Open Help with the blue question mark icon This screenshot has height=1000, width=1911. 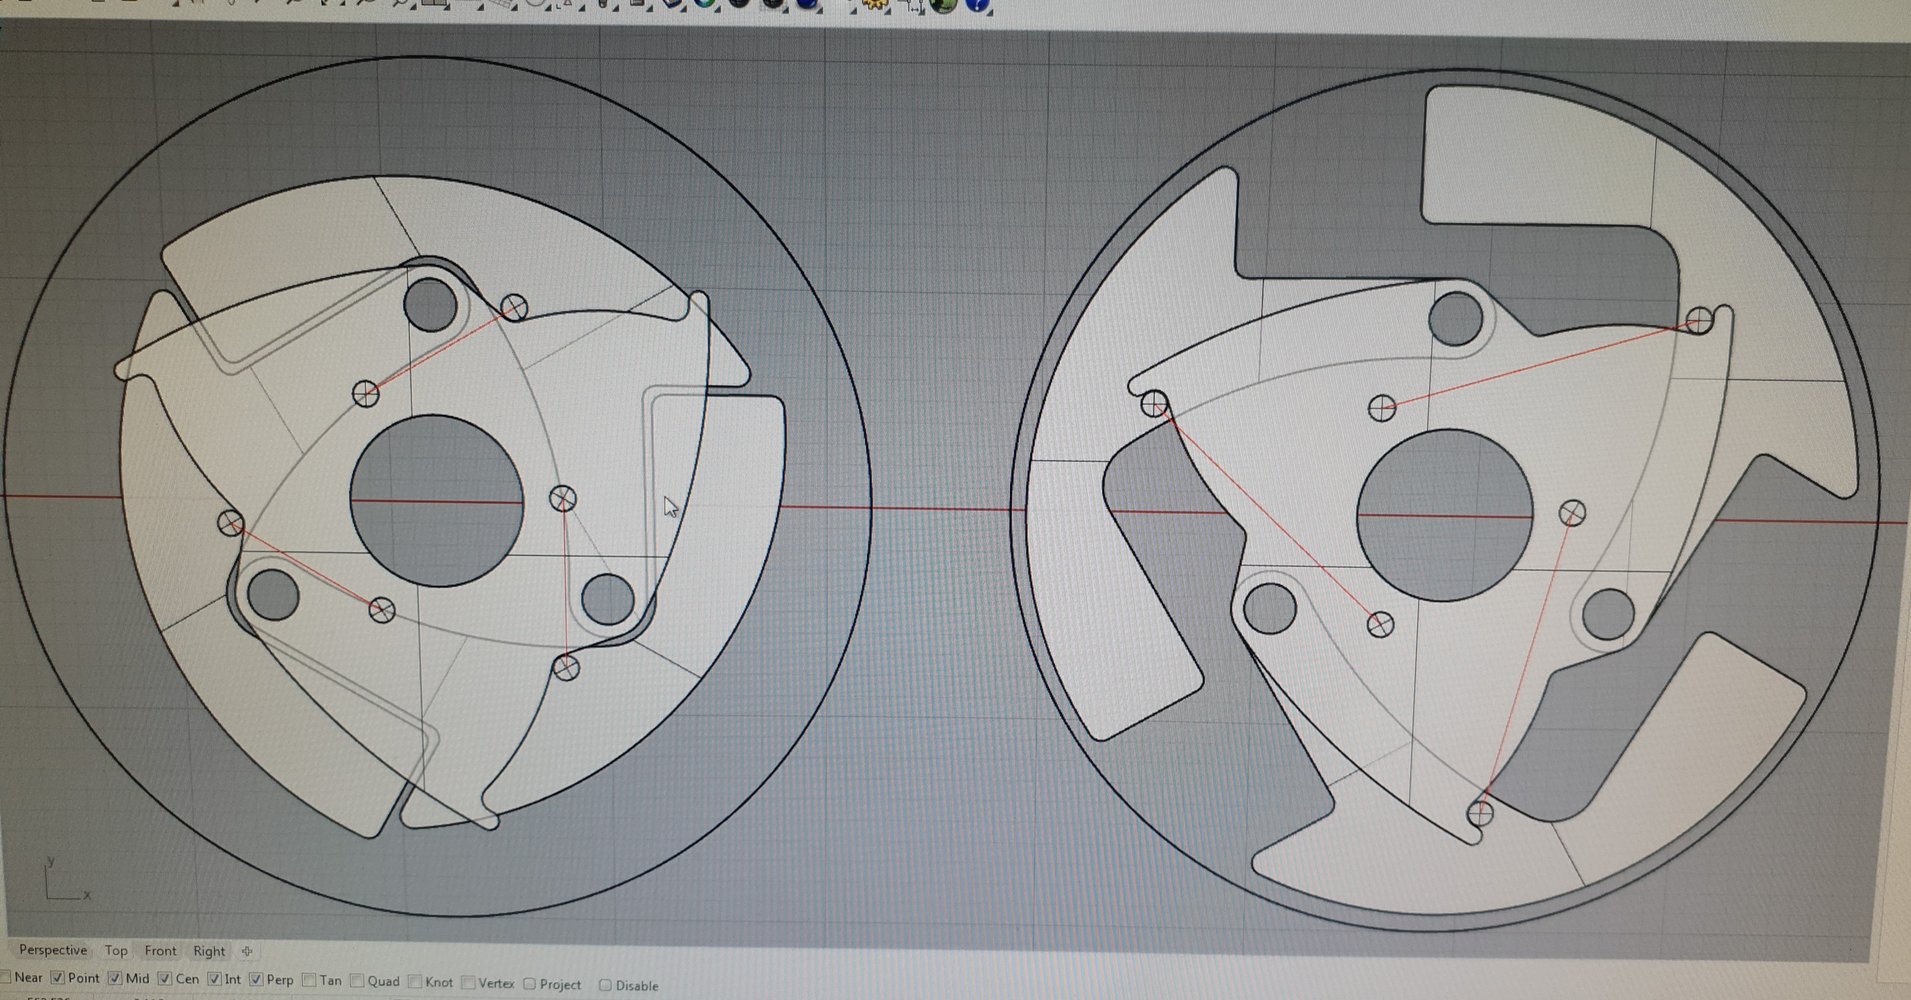[979, 6]
